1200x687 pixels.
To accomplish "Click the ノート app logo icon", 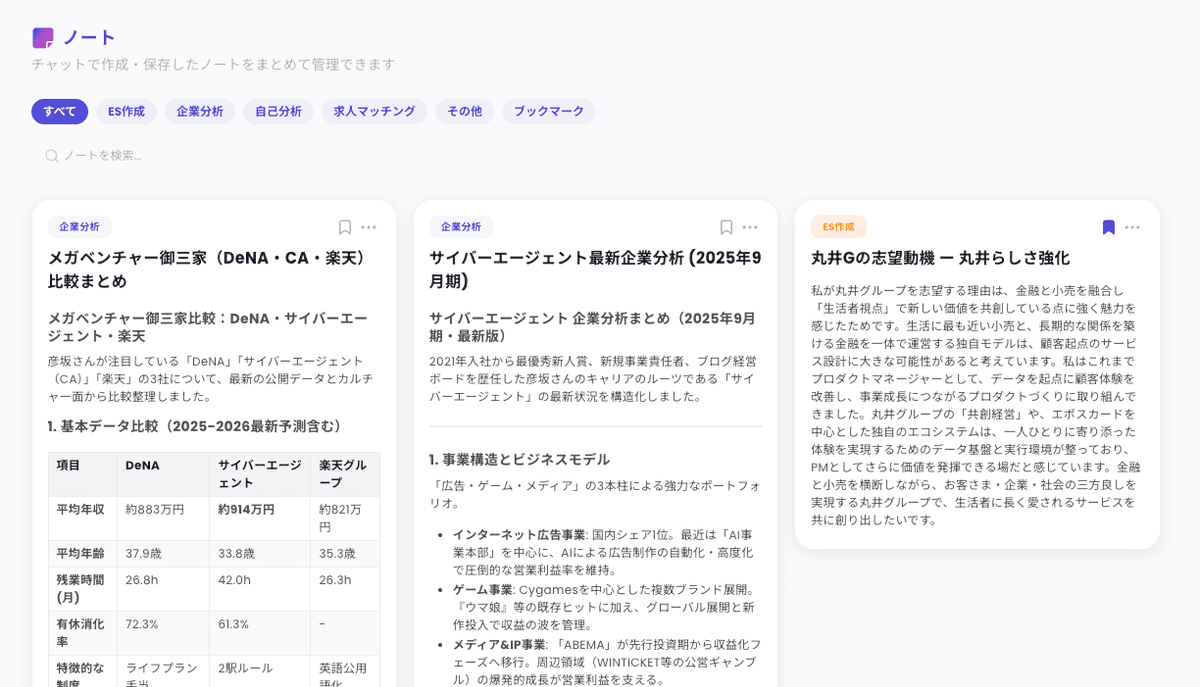I will [x=41, y=37].
